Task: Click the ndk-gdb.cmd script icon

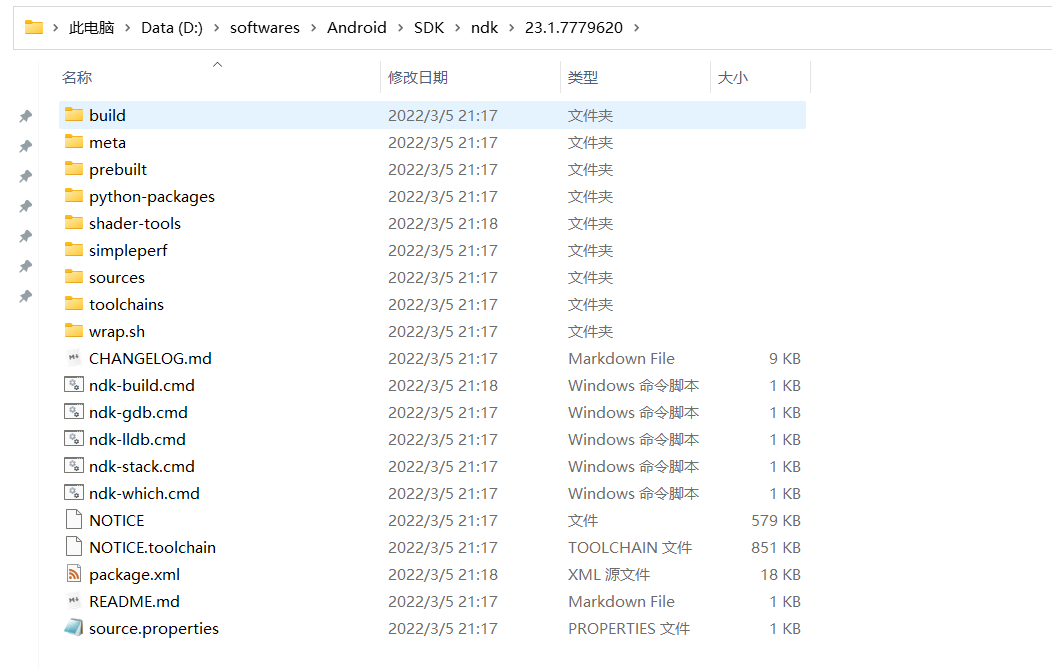Action: (74, 411)
